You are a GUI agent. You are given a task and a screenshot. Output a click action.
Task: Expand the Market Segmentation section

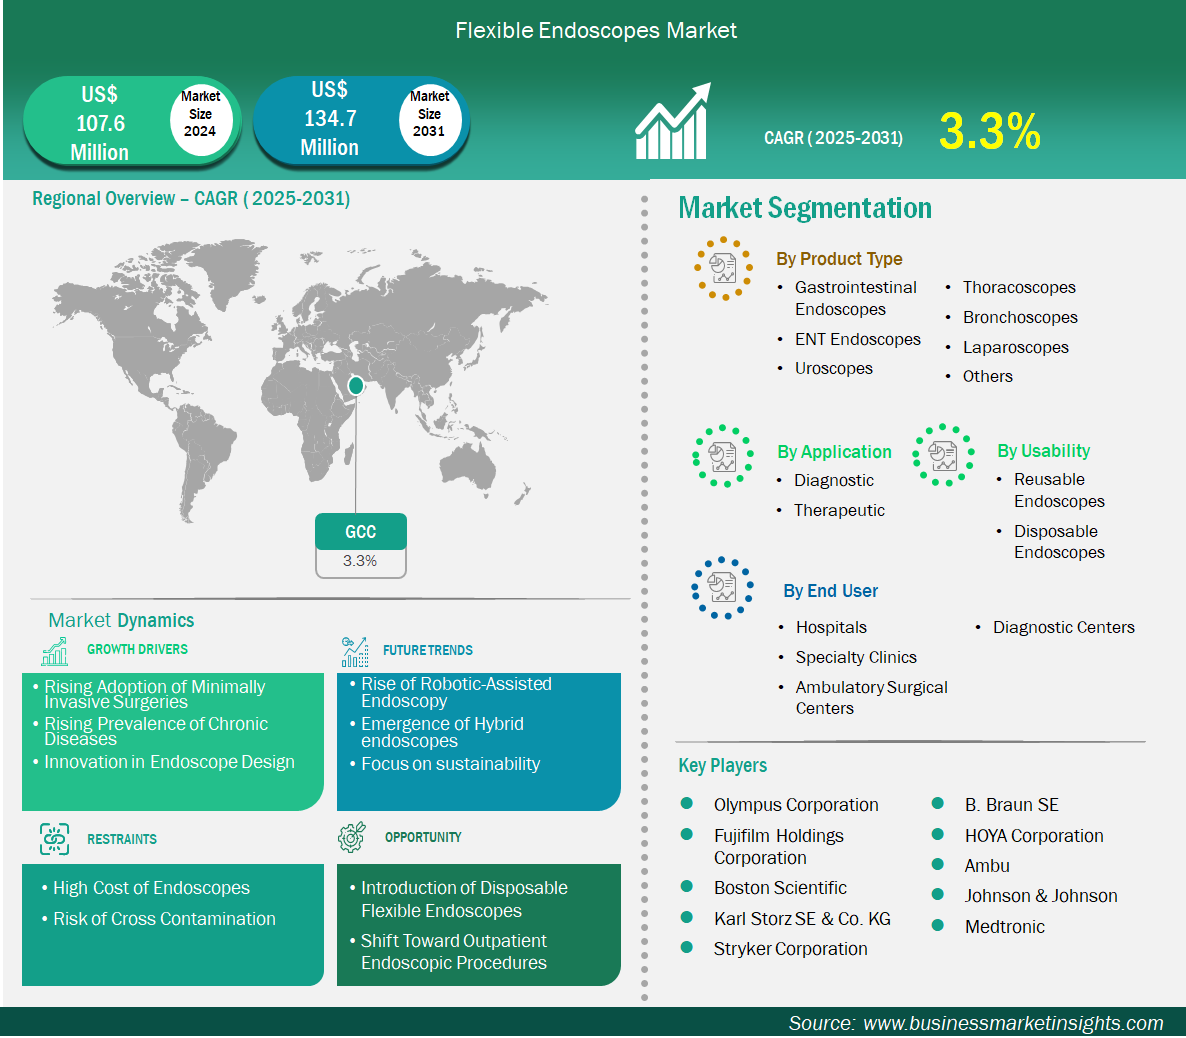(805, 208)
